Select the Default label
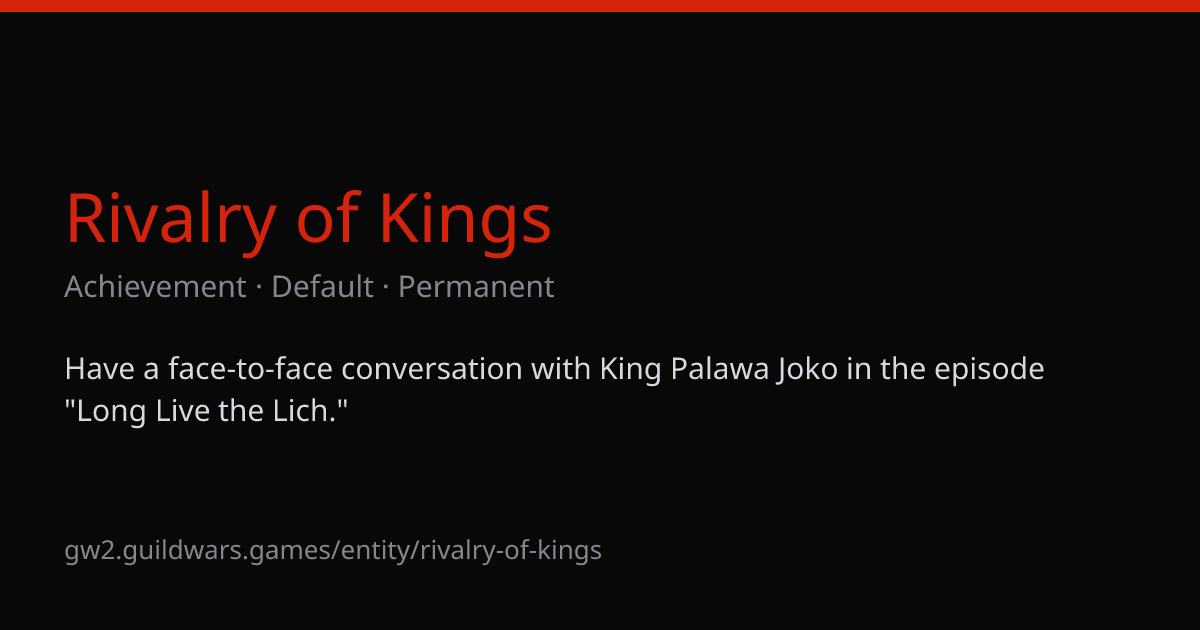This screenshot has height=630, width=1200. [322, 287]
